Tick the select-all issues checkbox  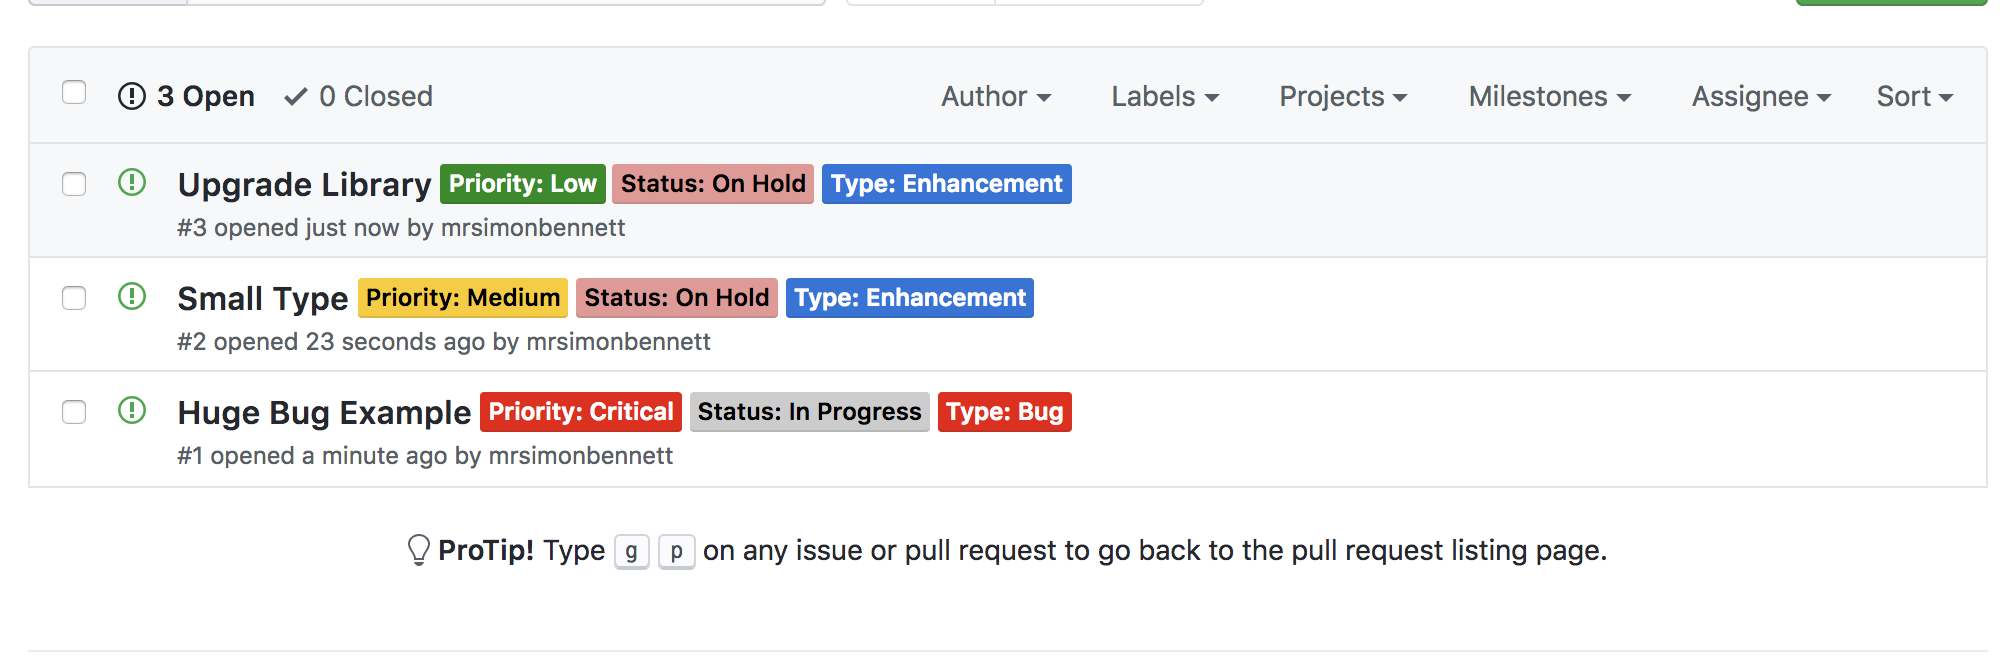pos(74,93)
